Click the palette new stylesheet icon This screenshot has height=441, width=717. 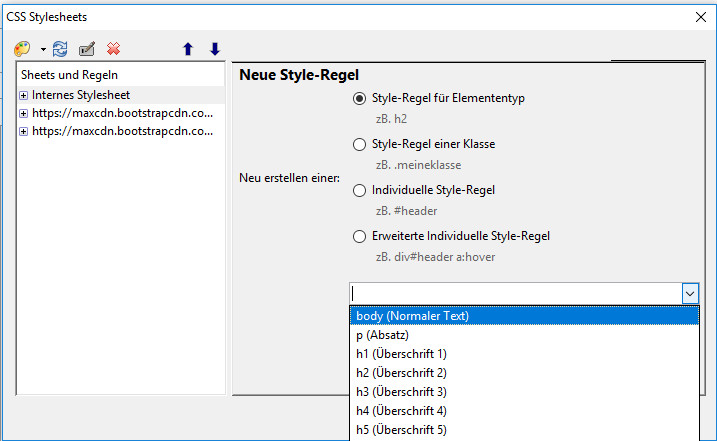[x=22, y=48]
